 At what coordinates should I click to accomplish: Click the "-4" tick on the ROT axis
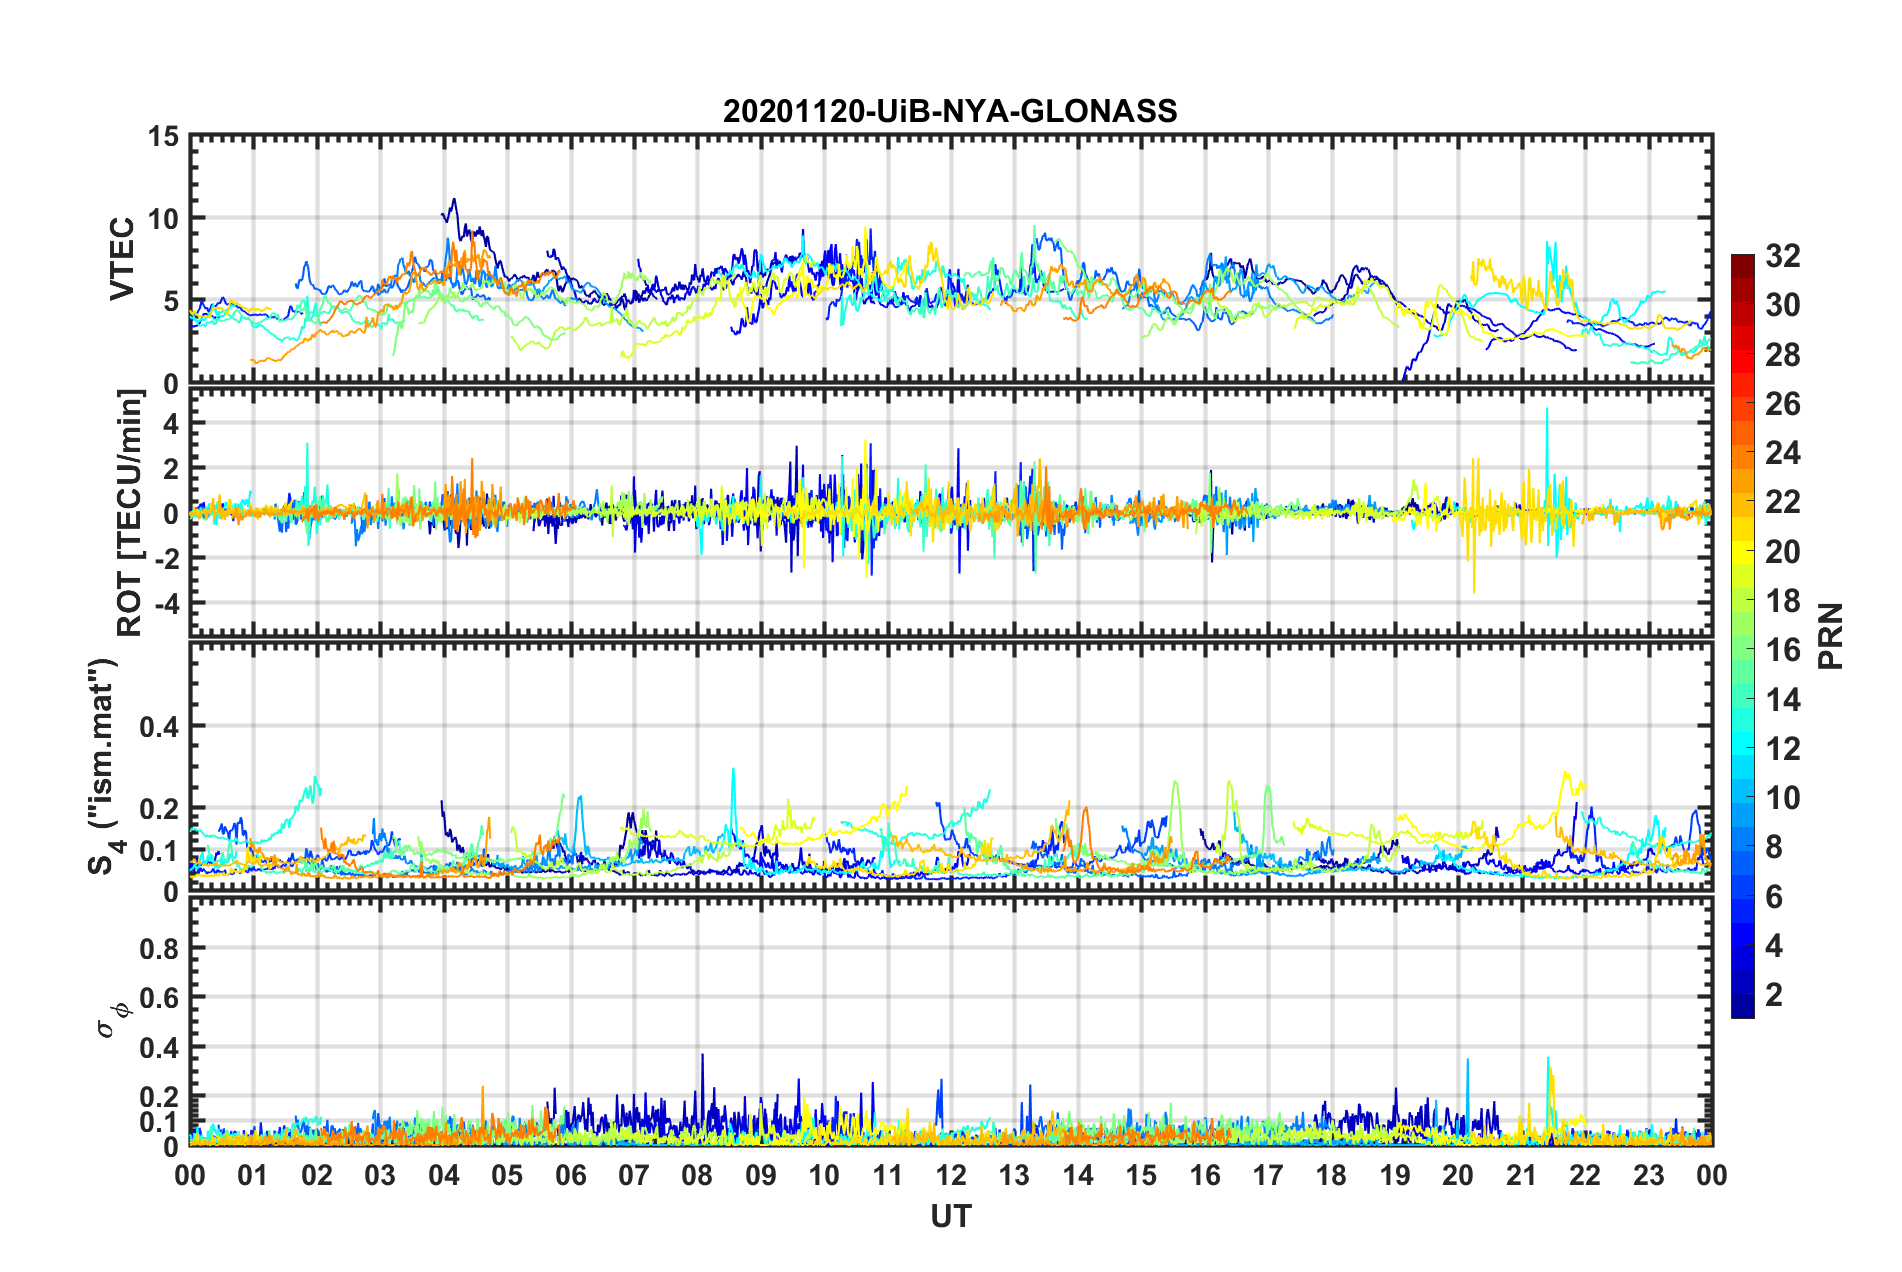click(x=167, y=603)
